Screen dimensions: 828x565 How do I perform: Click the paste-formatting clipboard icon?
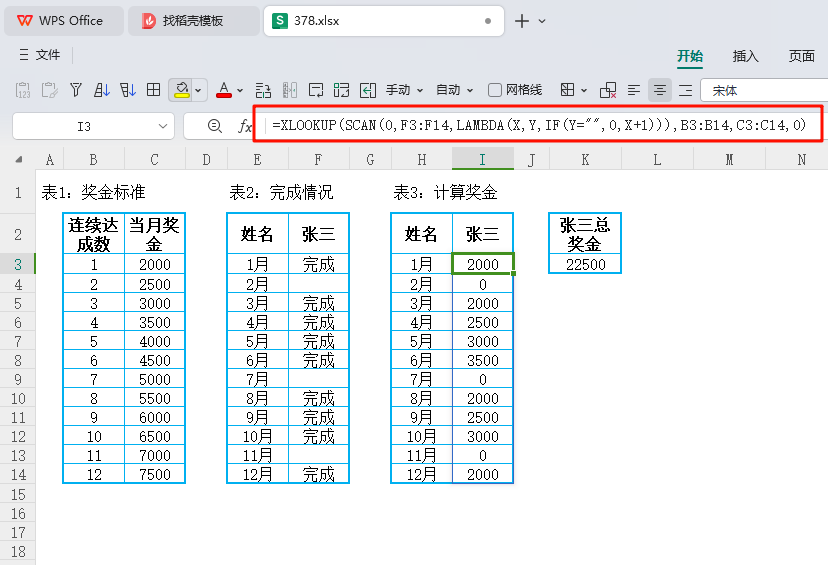click(49, 90)
